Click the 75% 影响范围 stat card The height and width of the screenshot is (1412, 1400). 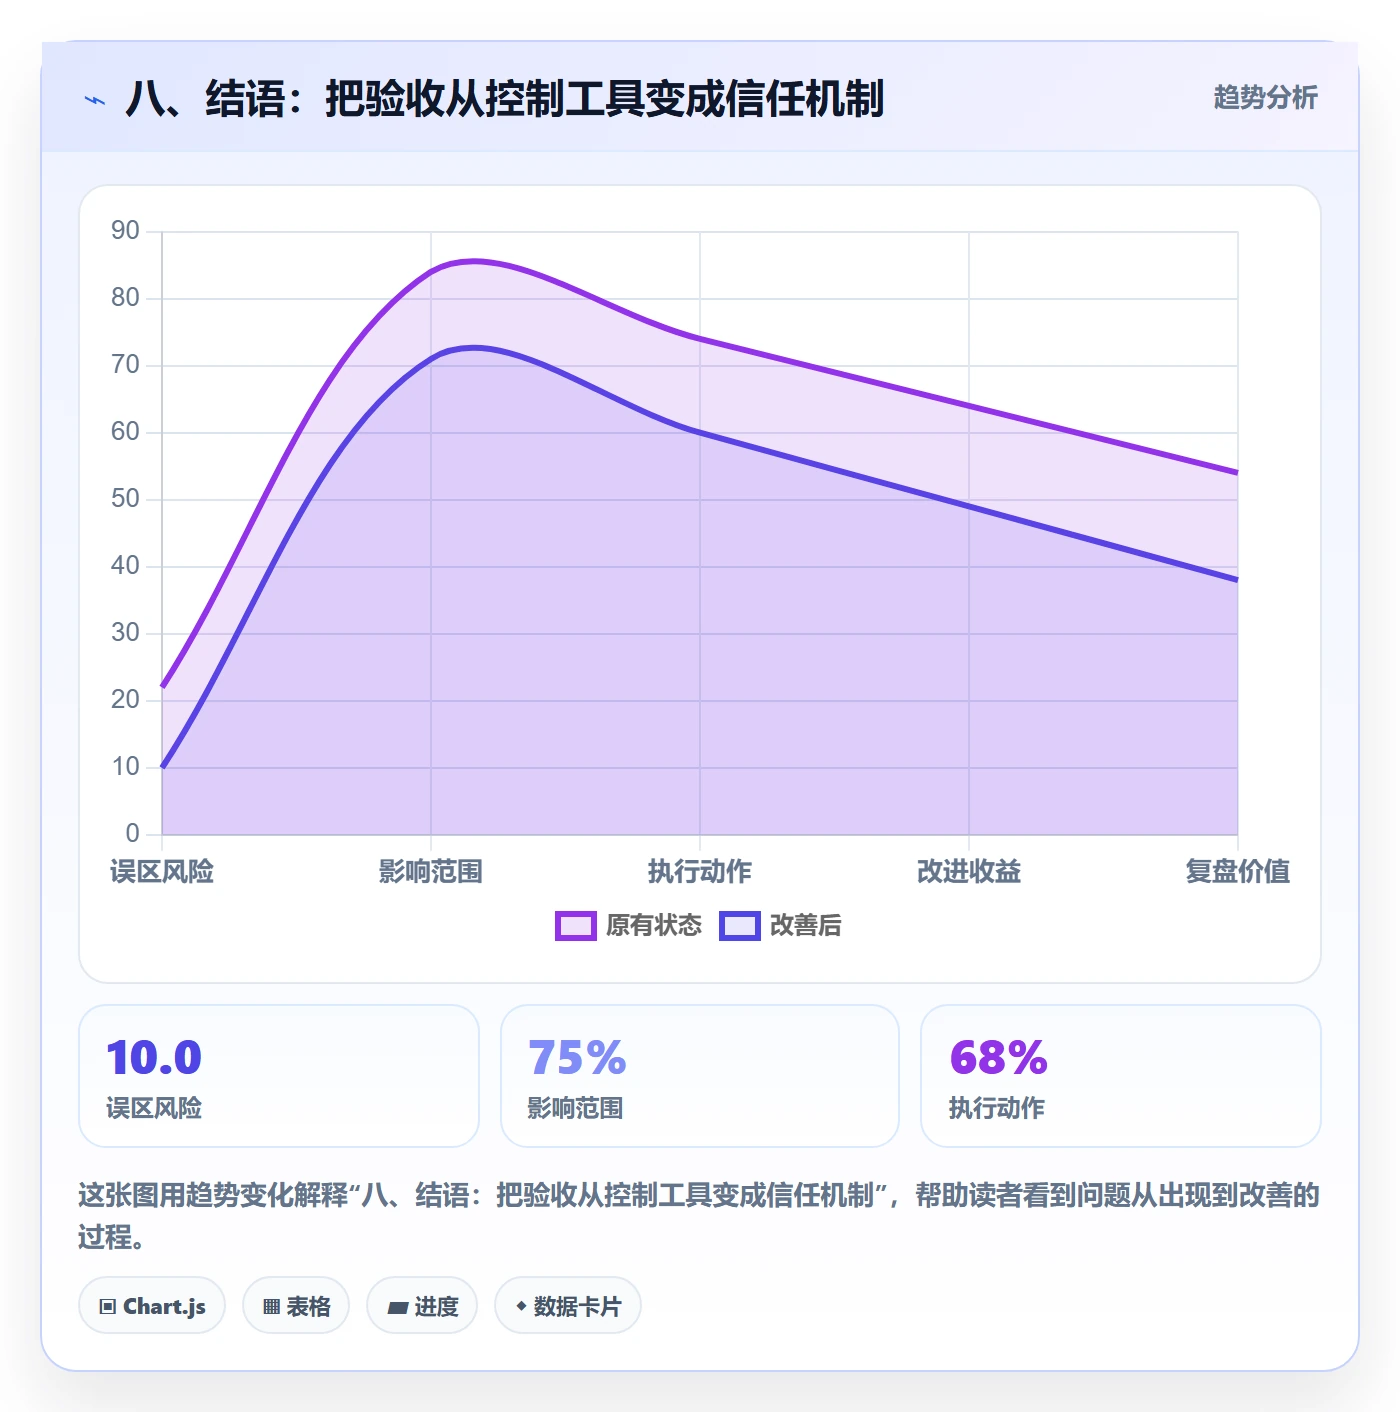pos(700,1076)
